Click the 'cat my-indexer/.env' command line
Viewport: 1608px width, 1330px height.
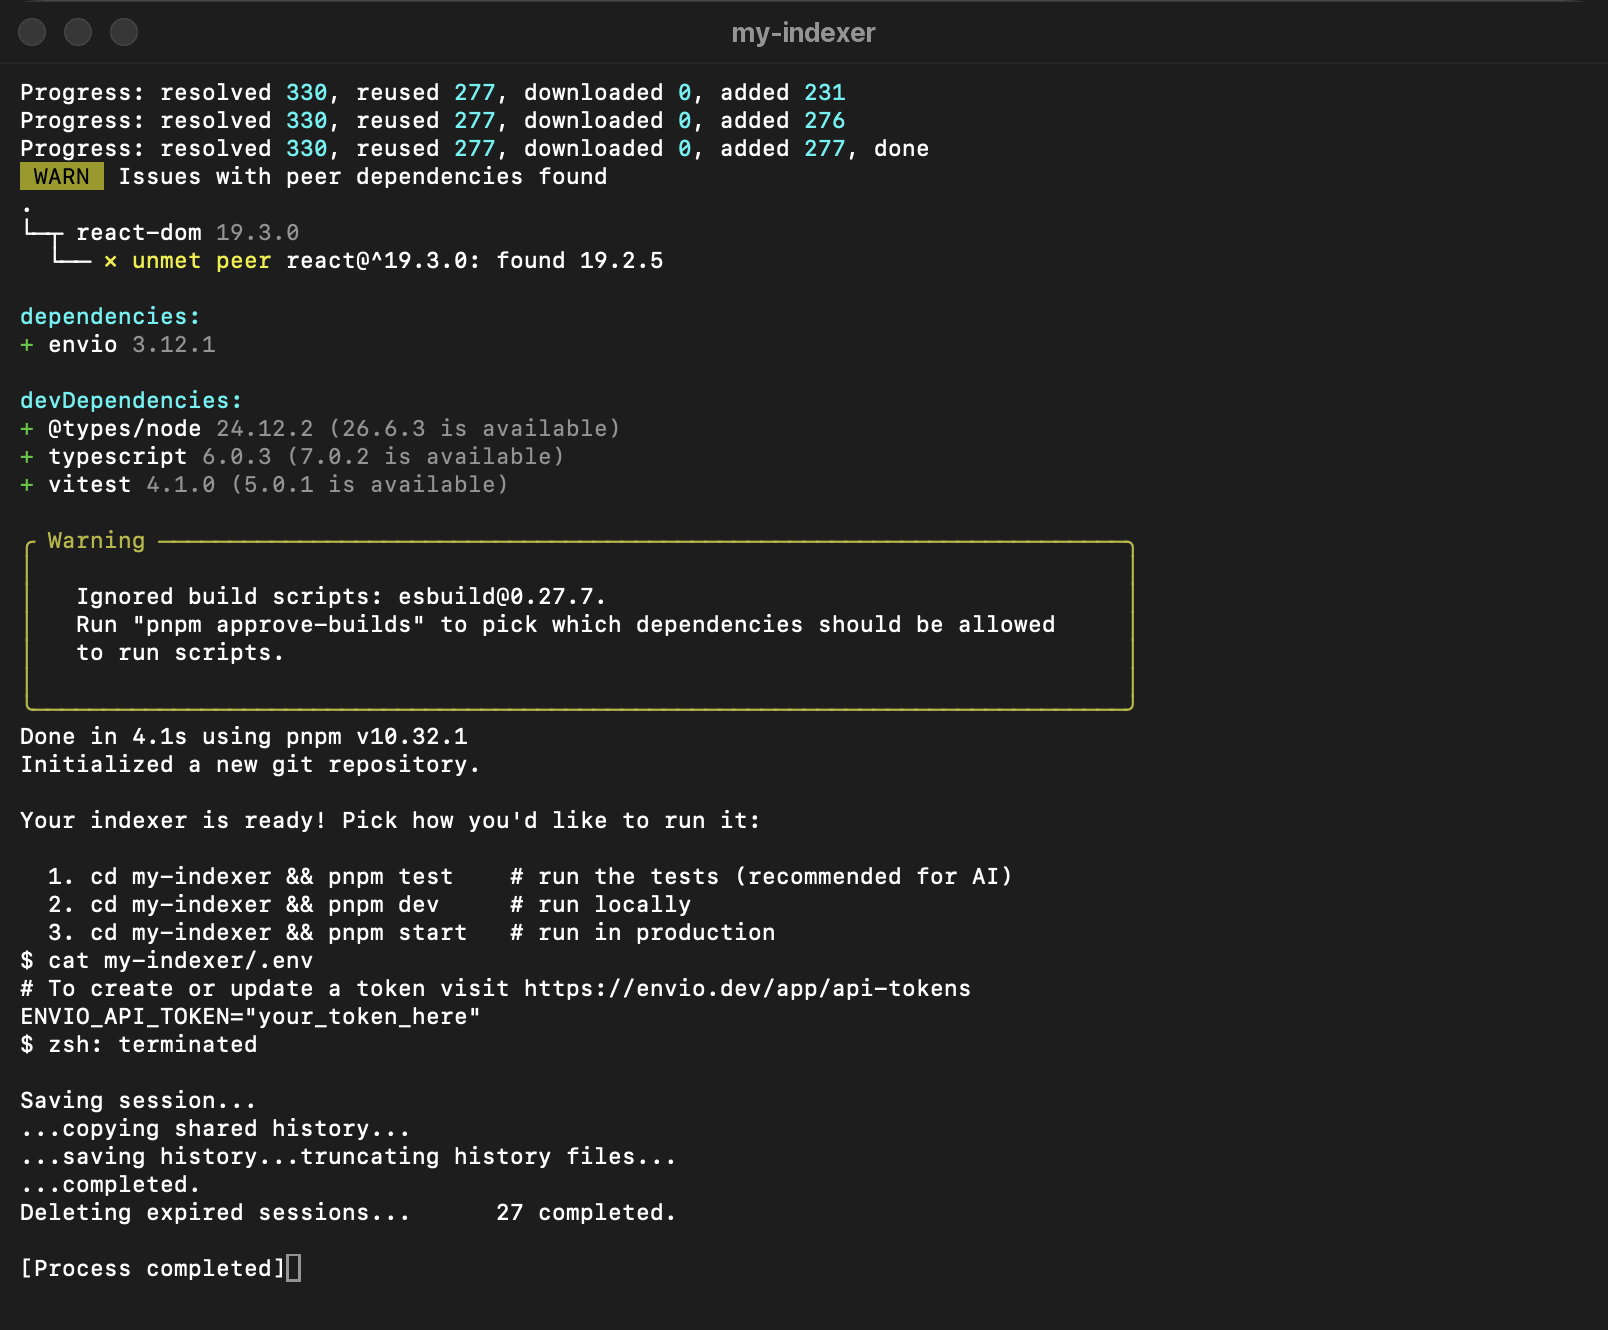[x=166, y=961]
